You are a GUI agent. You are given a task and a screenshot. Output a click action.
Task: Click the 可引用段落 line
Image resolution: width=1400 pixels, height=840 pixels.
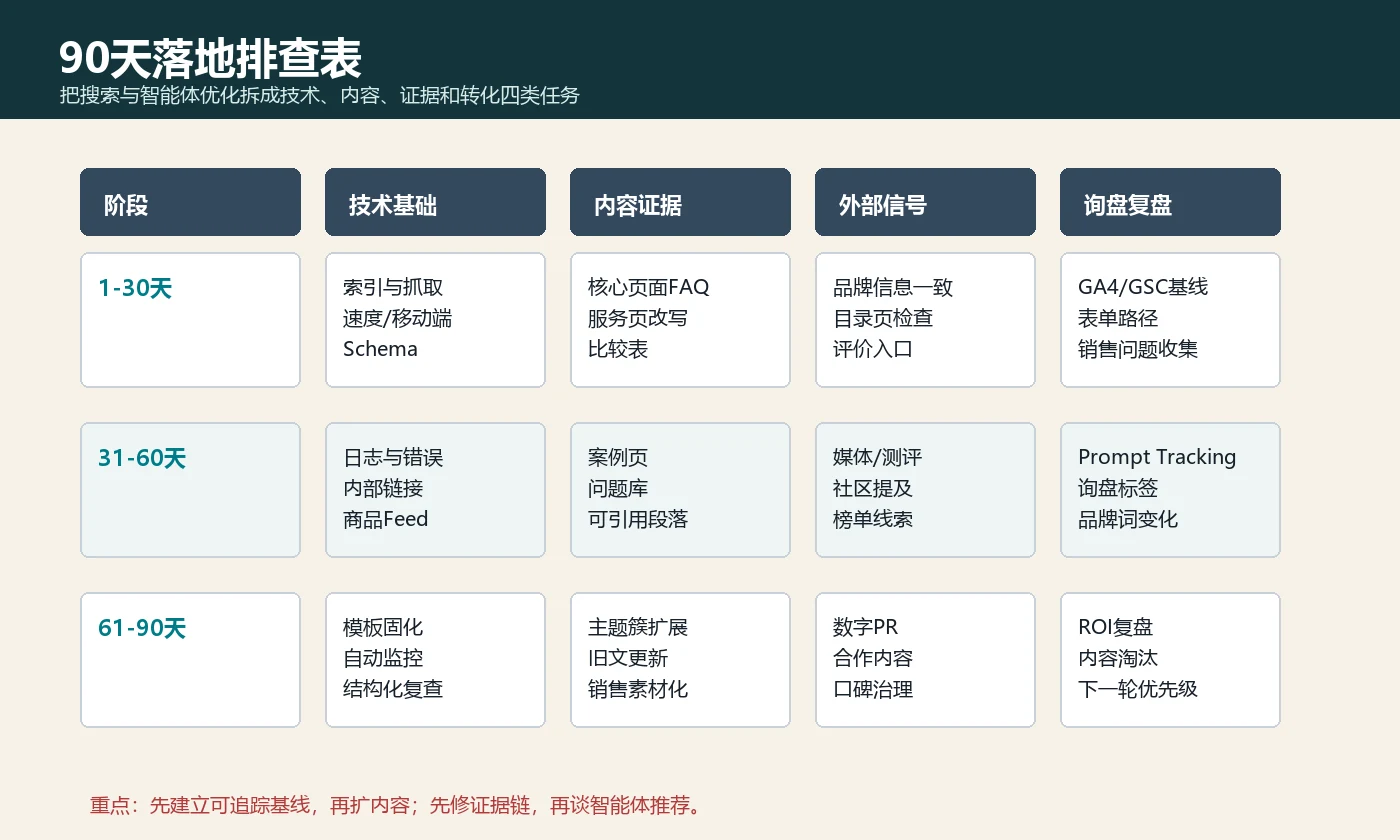pos(638,519)
